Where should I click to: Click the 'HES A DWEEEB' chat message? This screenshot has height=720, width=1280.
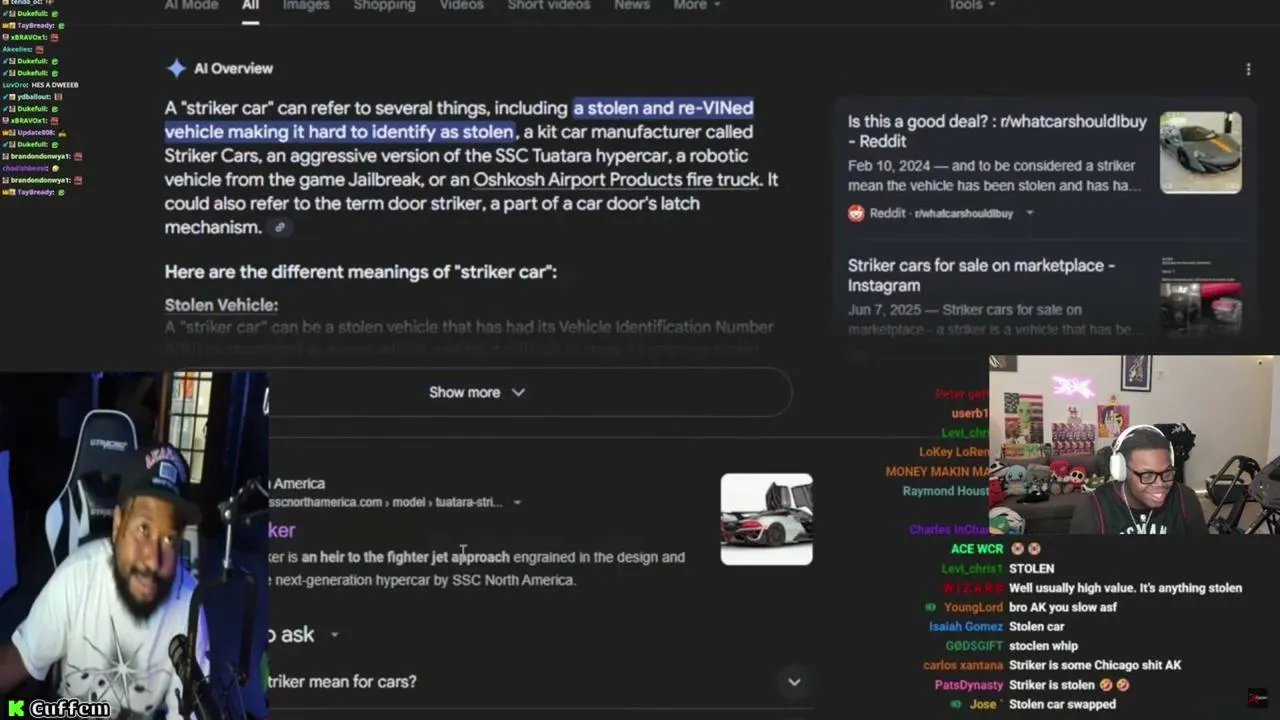tap(55, 85)
